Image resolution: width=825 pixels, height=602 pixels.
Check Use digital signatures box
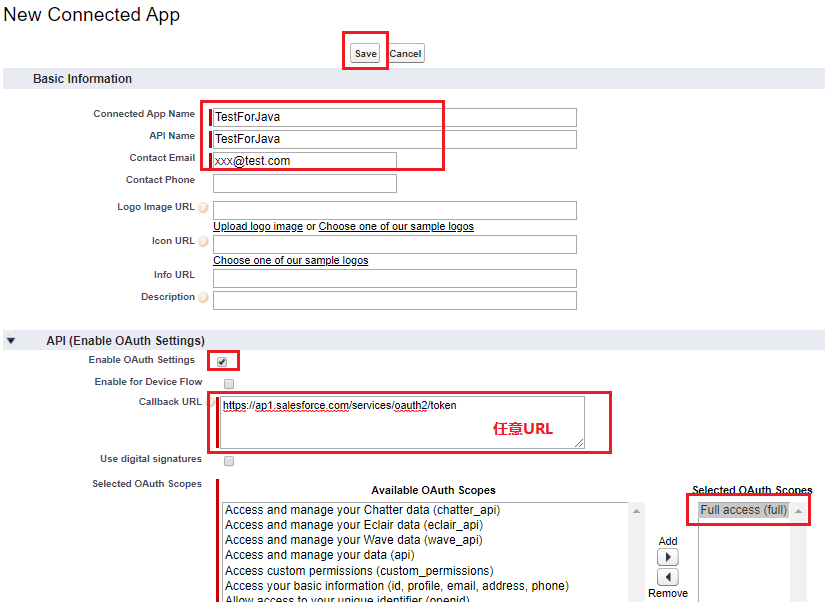click(229, 461)
